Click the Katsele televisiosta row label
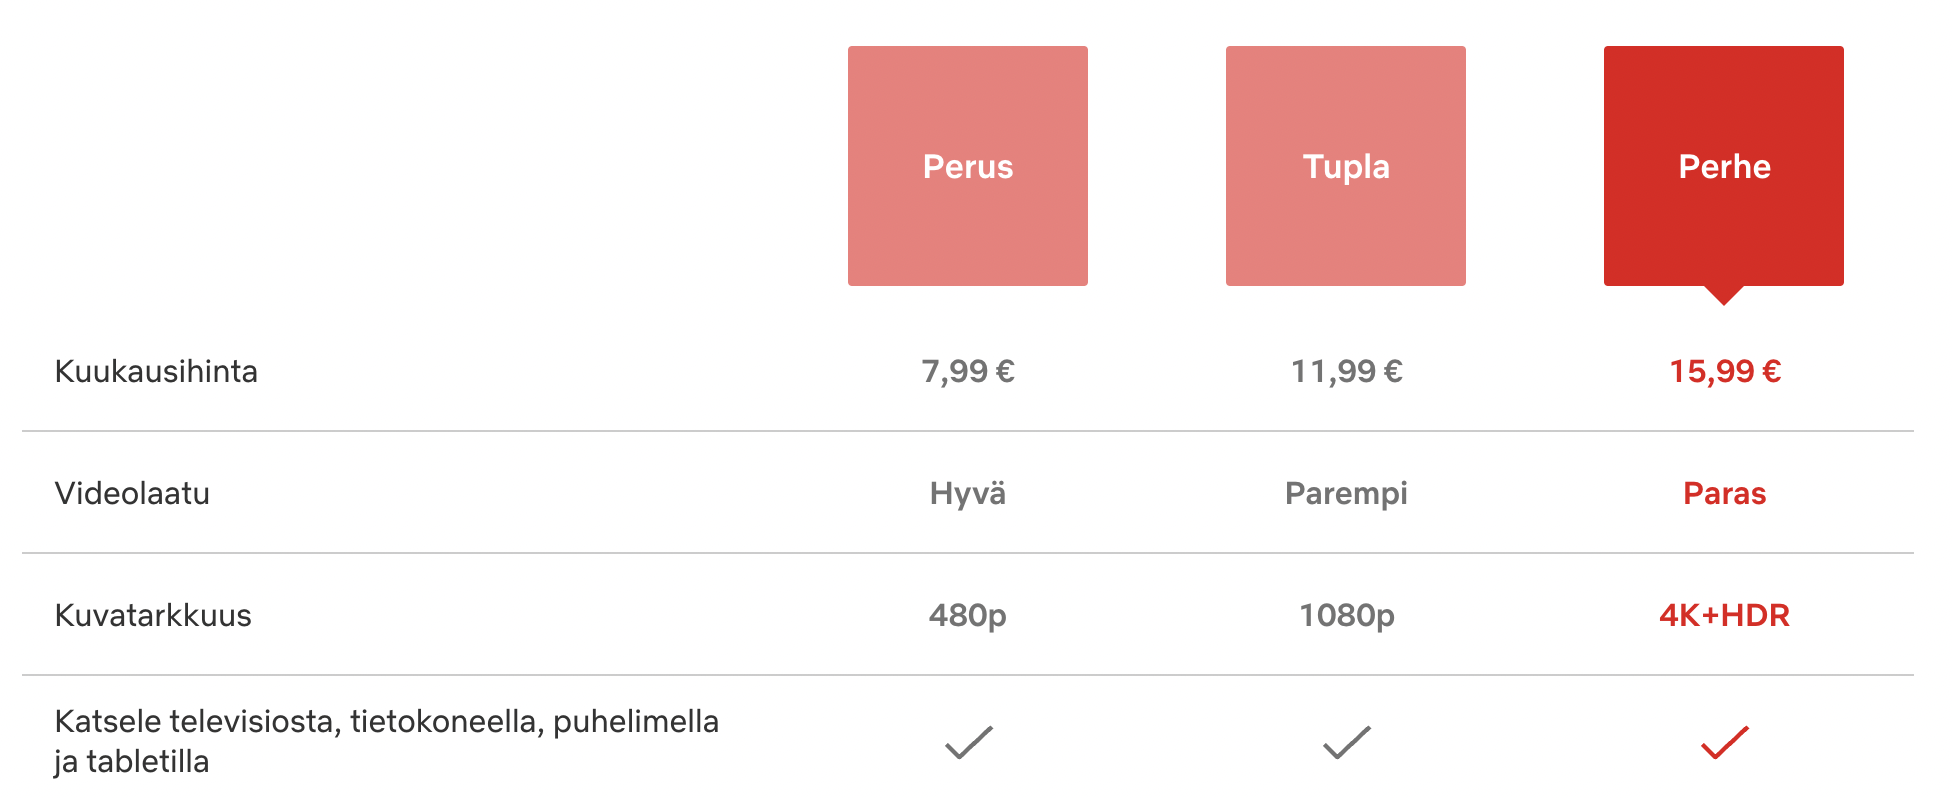This screenshot has height=798, width=1952. click(386, 741)
